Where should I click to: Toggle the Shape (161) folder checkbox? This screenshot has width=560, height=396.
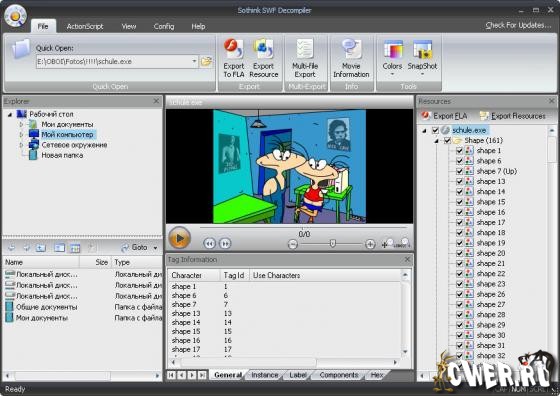pyautogui.click(x=447, y=140)
